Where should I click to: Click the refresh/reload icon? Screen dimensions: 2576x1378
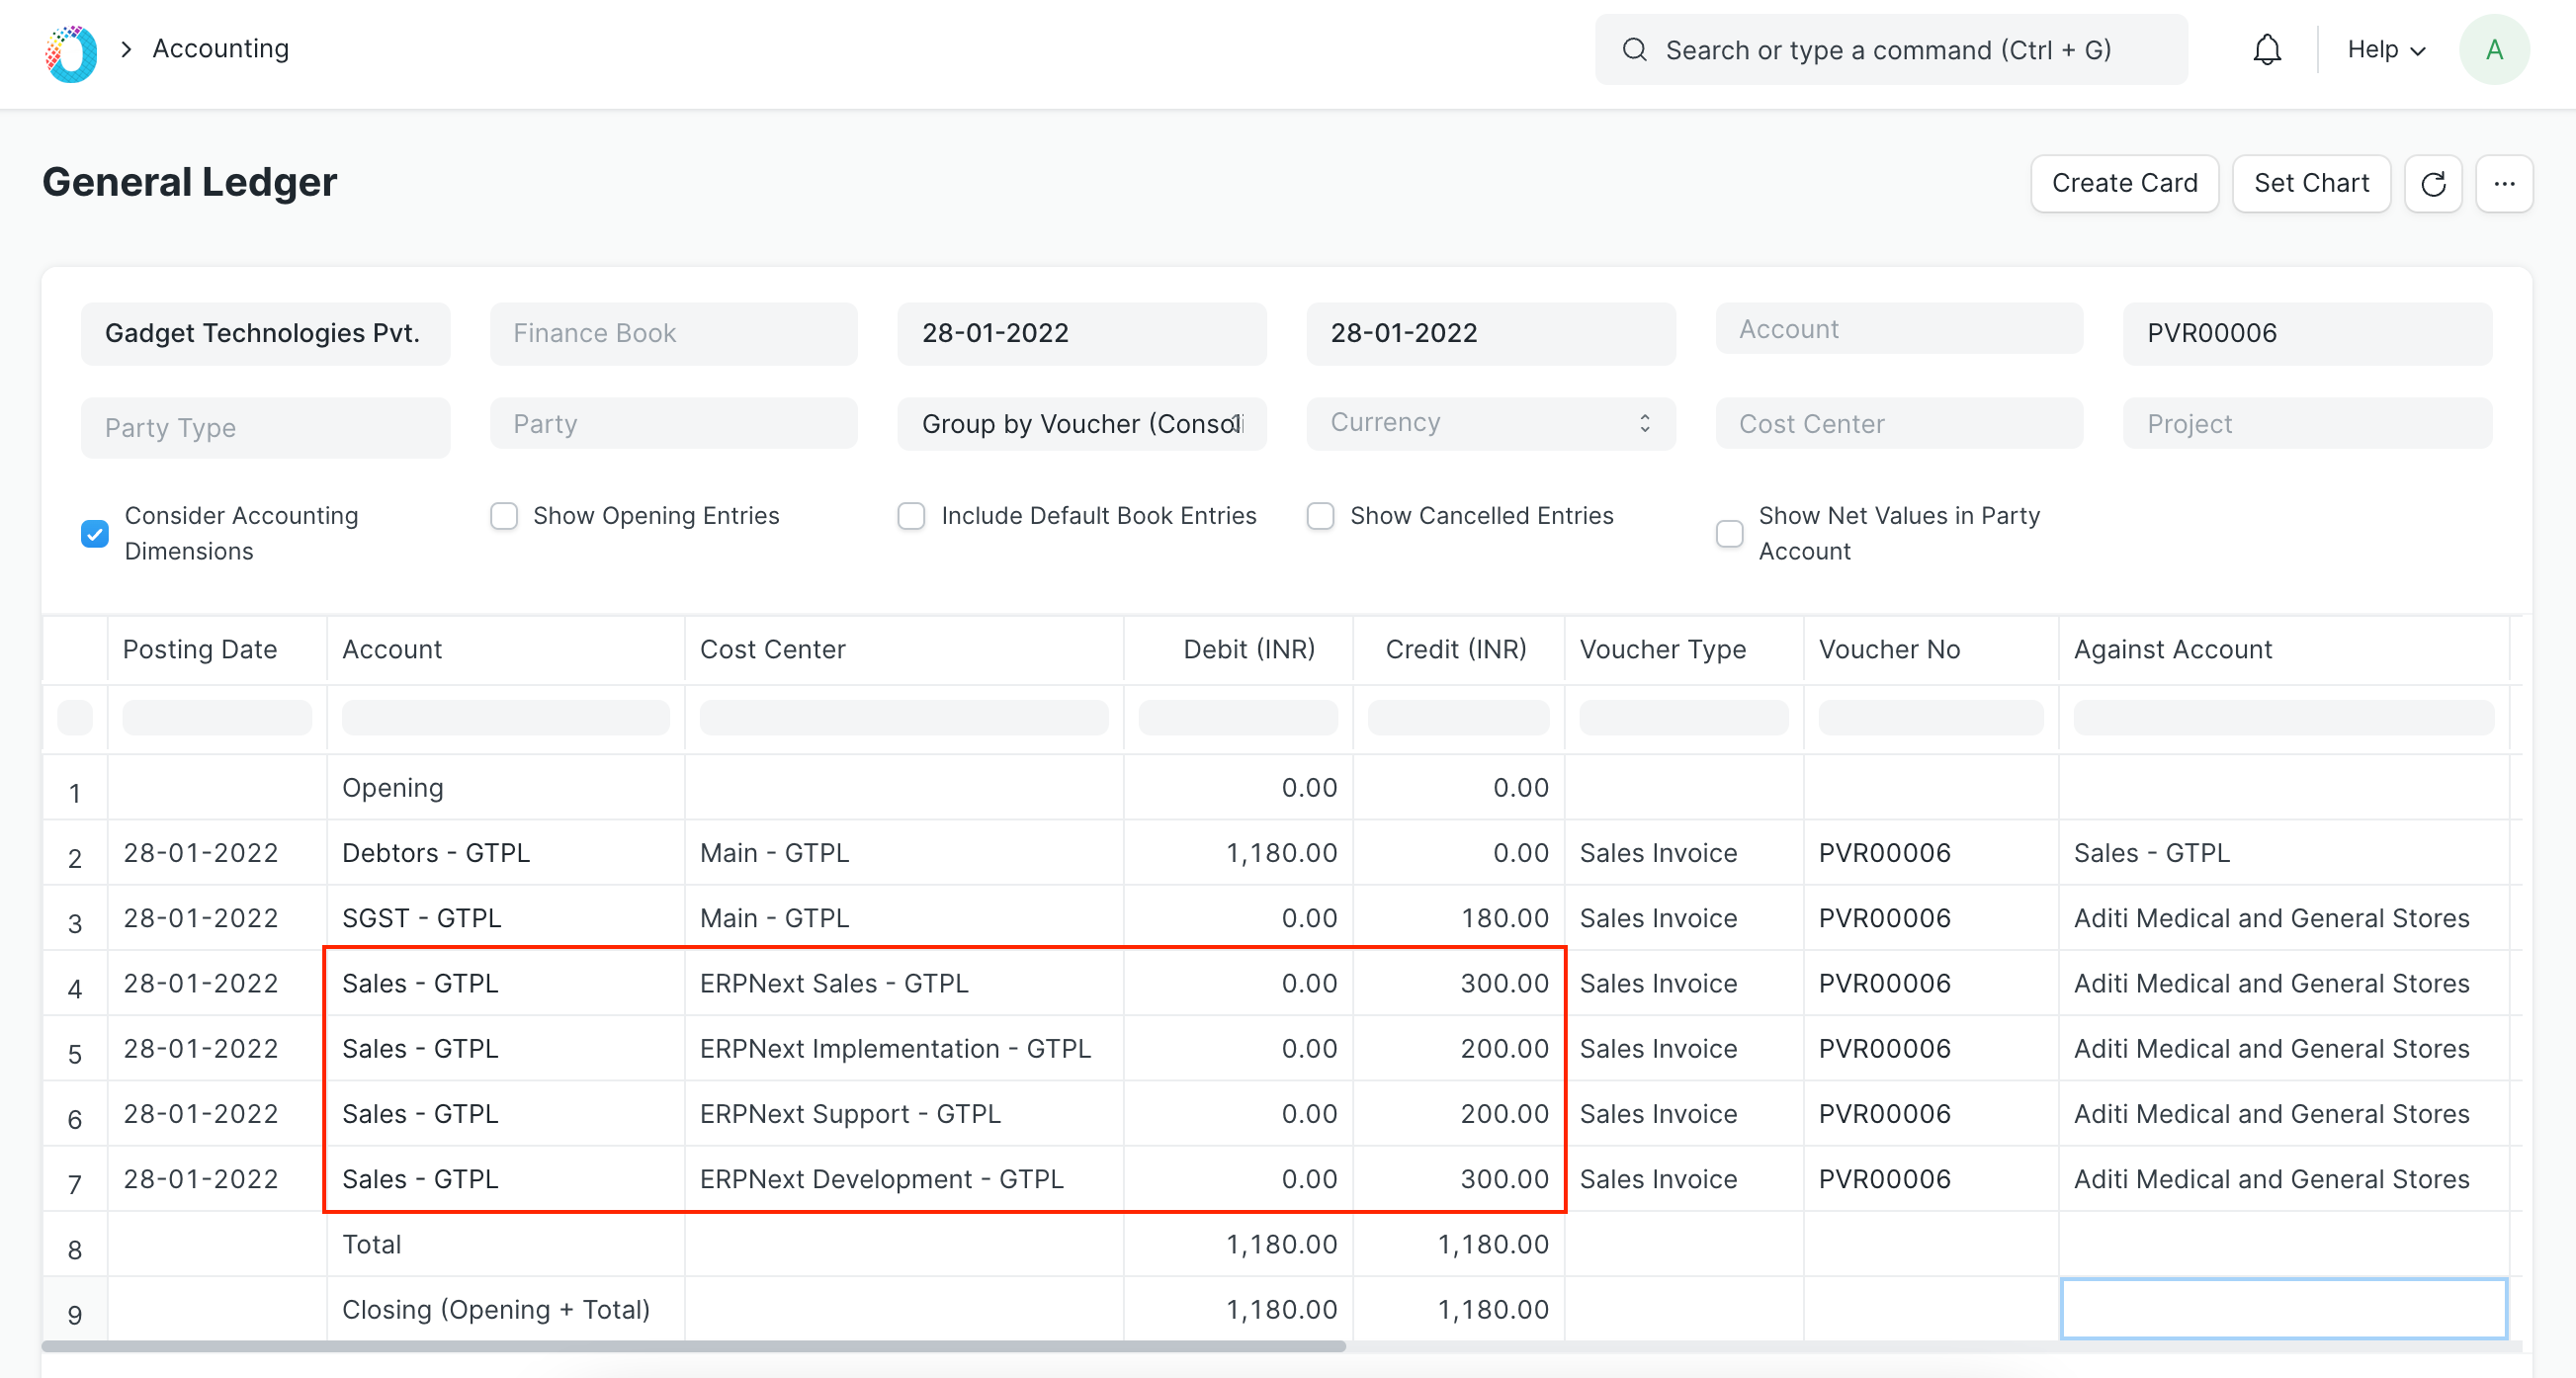2435,182
